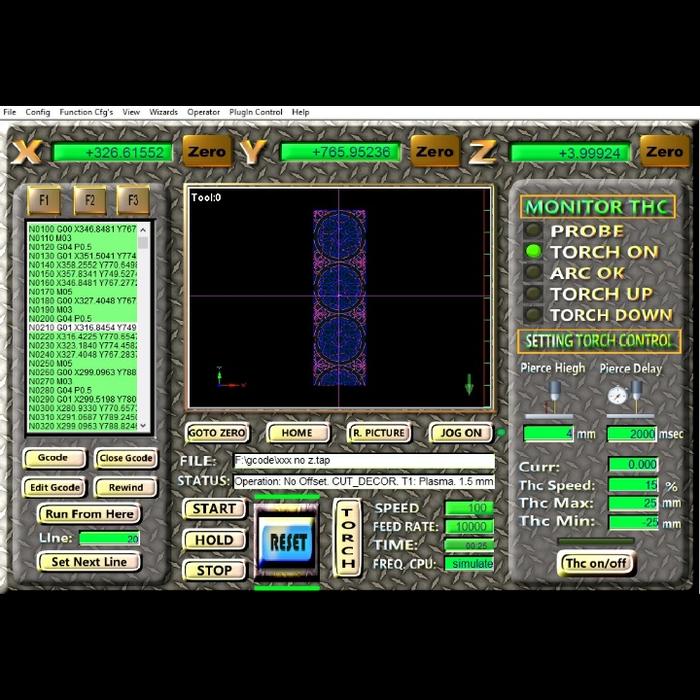The height and width of the screenshot is (700, 700).
Task: Click the Run From Here button
Action: (x=89, y=514)
